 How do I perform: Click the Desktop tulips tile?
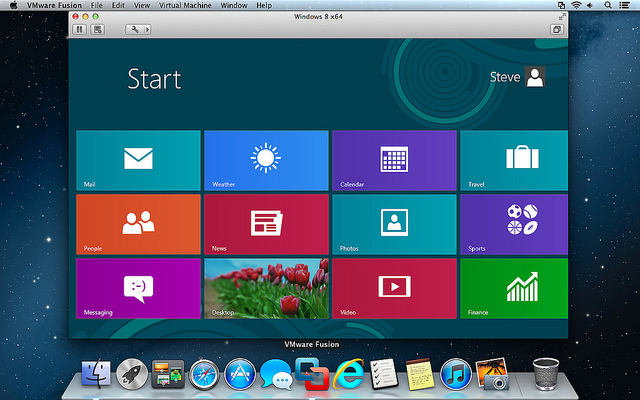[x=266, y=288]
